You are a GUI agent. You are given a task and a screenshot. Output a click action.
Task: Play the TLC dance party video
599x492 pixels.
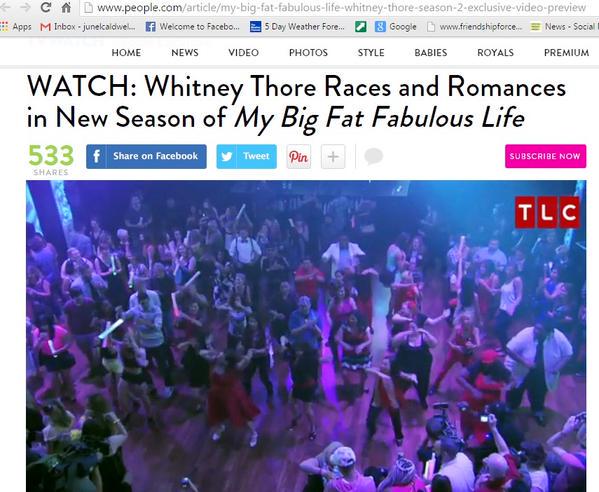(x=306, y=336)
